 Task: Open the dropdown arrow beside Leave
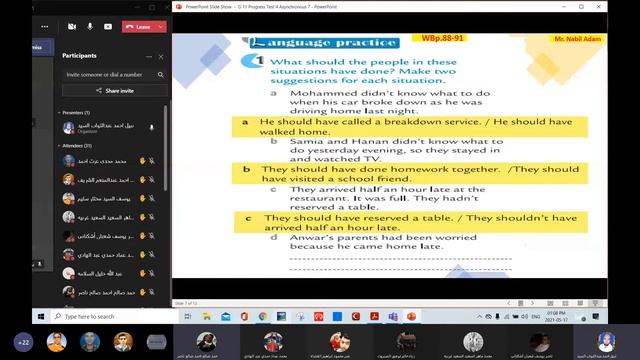pos(161,27)
